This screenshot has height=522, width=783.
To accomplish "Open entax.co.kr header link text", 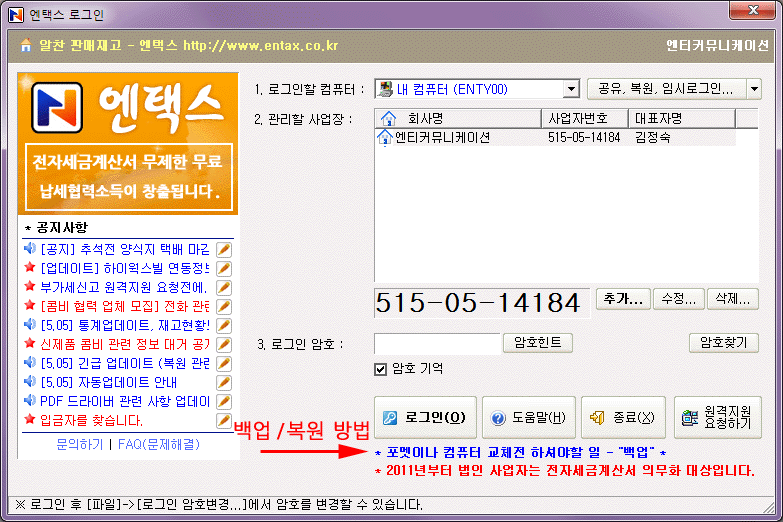I will (261, 45).
